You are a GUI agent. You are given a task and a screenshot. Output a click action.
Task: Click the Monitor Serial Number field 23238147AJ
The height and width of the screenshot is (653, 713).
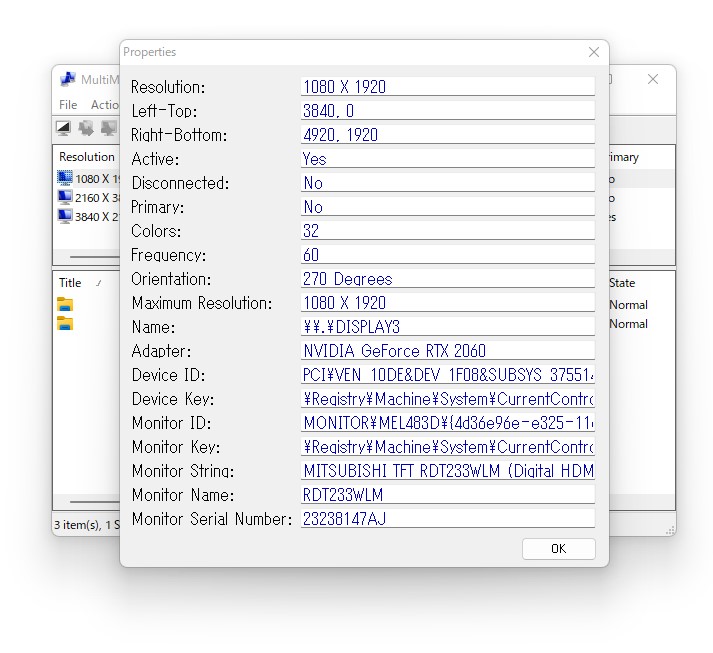(447, 519)
